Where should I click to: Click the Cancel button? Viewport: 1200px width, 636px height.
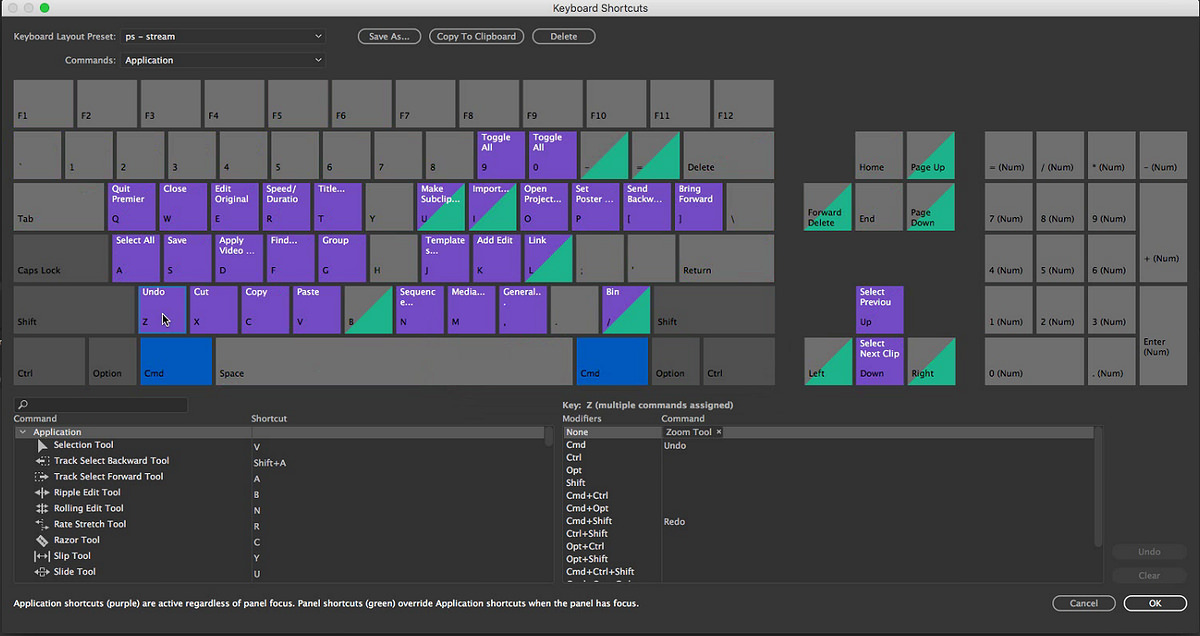pyautogui.click(x=1084, y=603)
